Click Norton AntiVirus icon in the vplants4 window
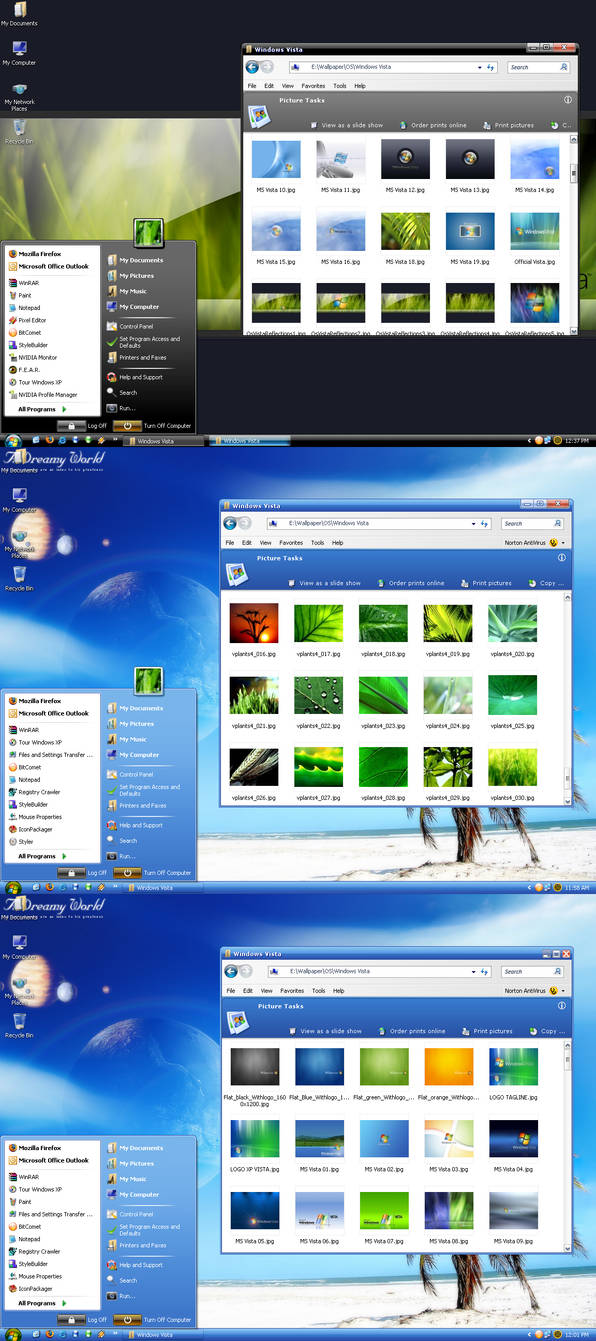Screen dimensions: 596x1341 point(554,543)
